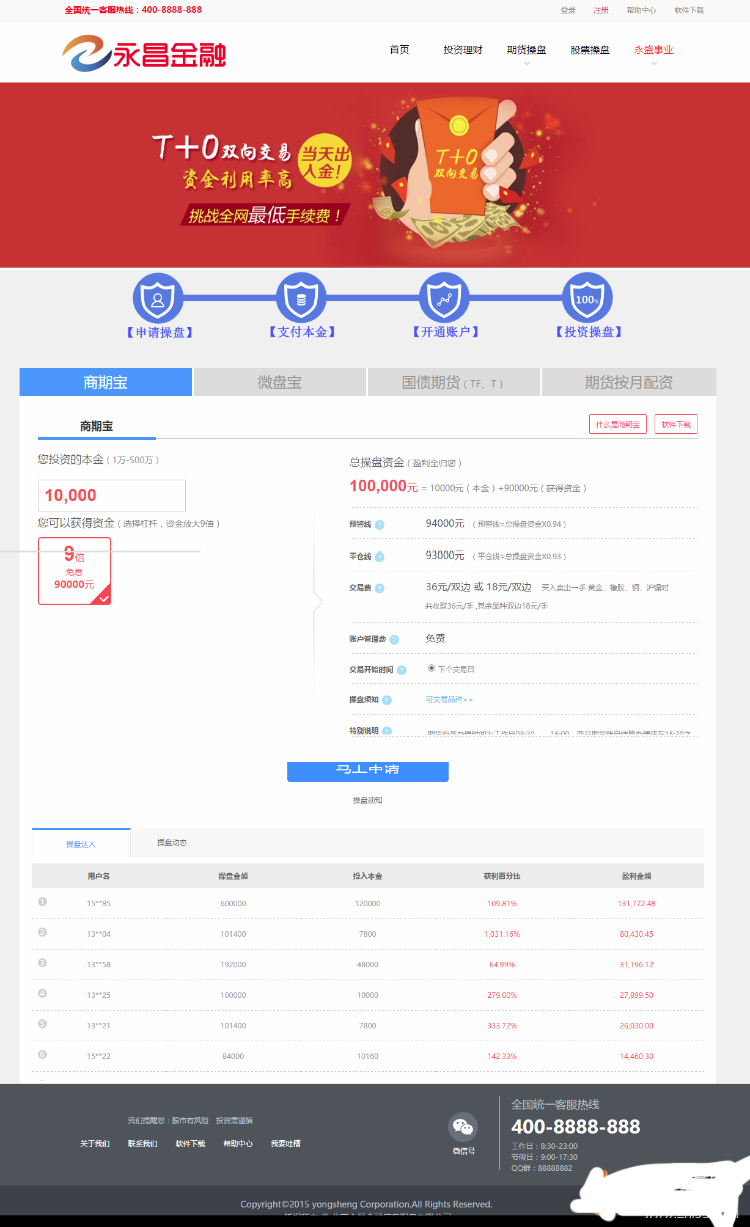Click help icon next to 平仓线
750x1227 pixels.
[380, 556]
